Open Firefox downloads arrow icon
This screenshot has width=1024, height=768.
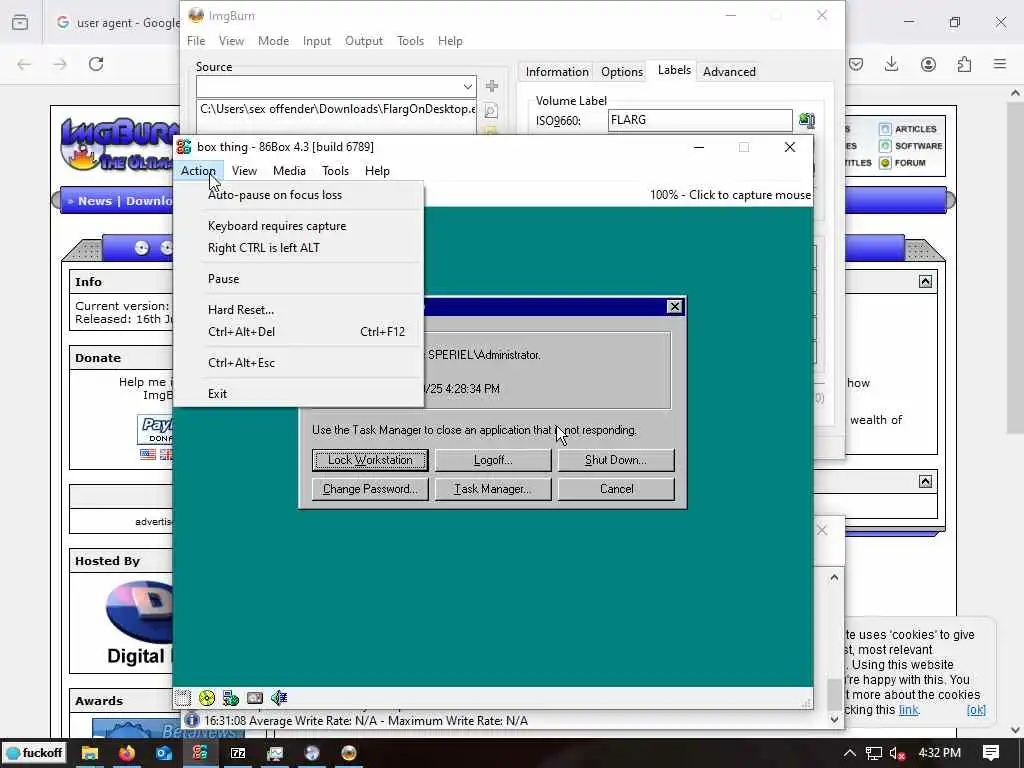[x=891, y=64]
